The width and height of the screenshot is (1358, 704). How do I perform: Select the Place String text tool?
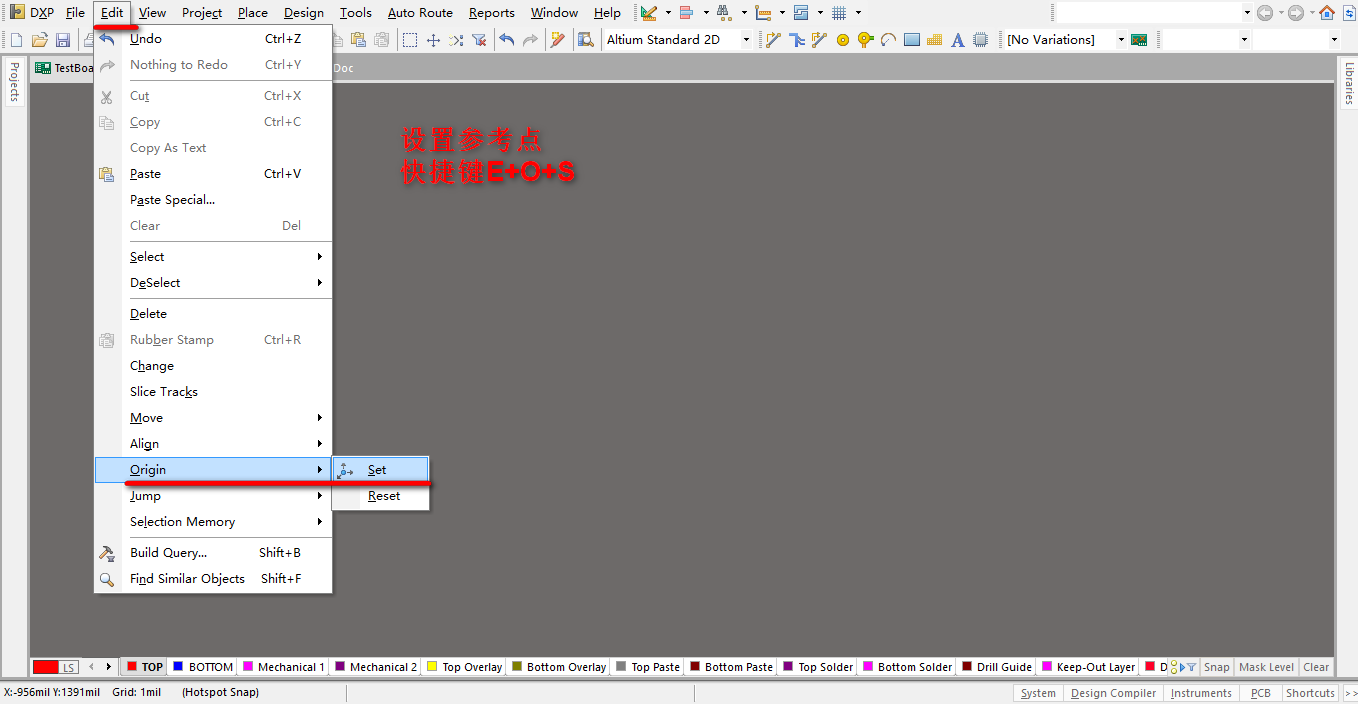pos(957,40)
